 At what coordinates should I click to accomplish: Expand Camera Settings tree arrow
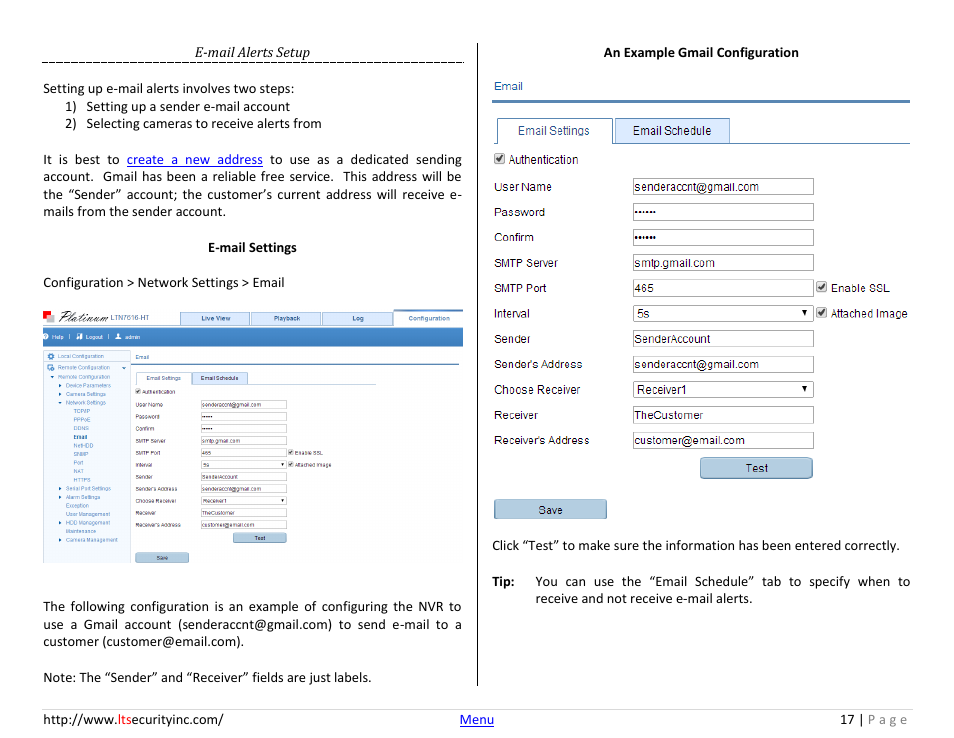click(x=60, y=394)
